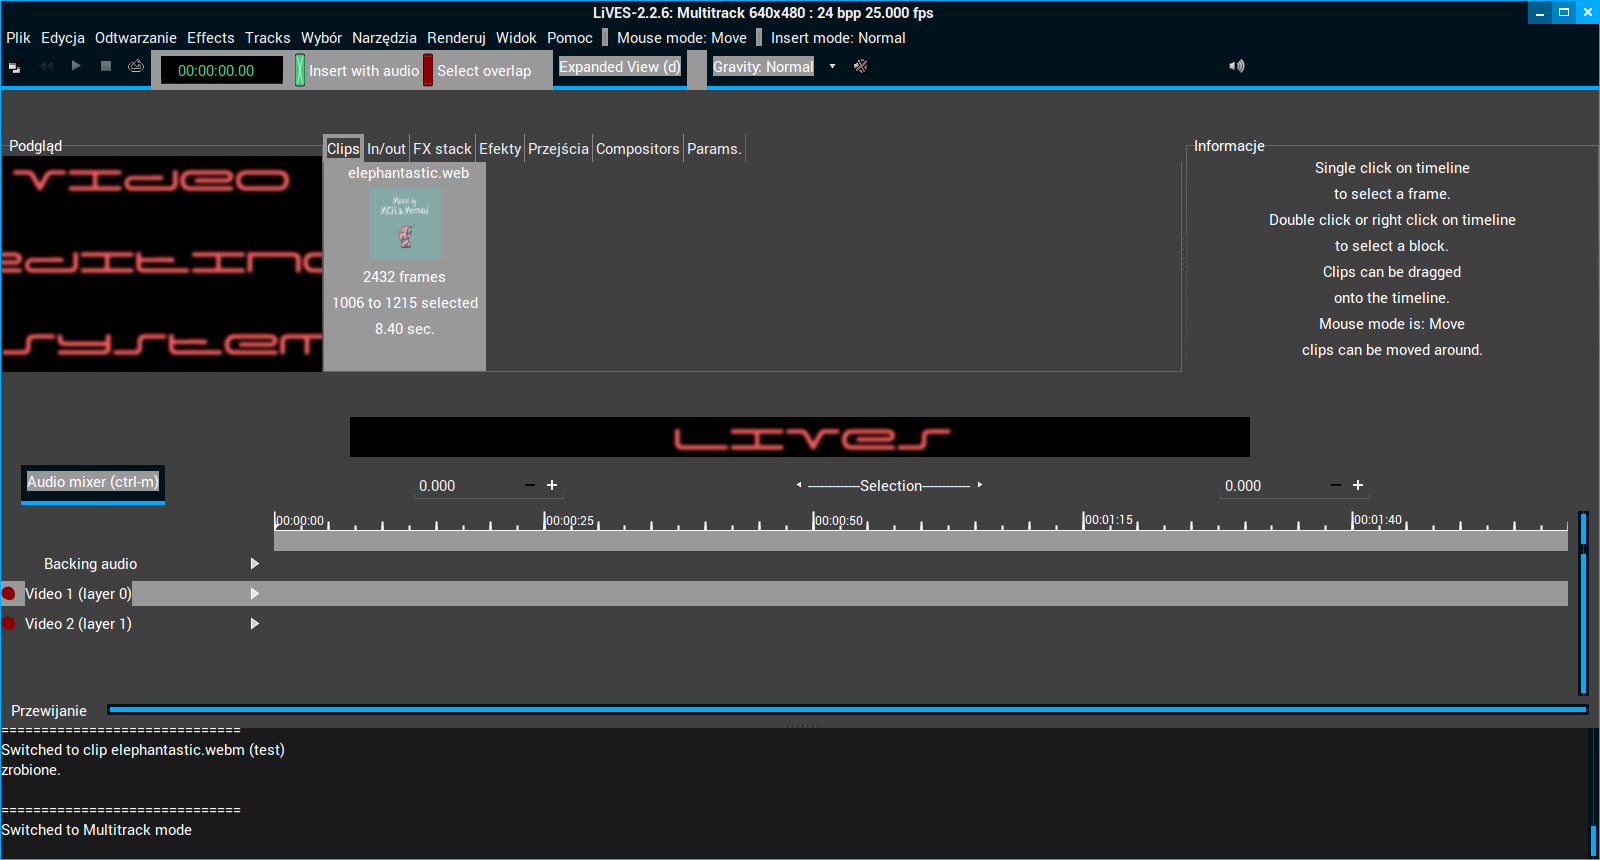Click timeline ruler at 00:00:25 mark
Image resolution: width=1600 pixels, height=860 pixels.
click(x=569, y=521)
